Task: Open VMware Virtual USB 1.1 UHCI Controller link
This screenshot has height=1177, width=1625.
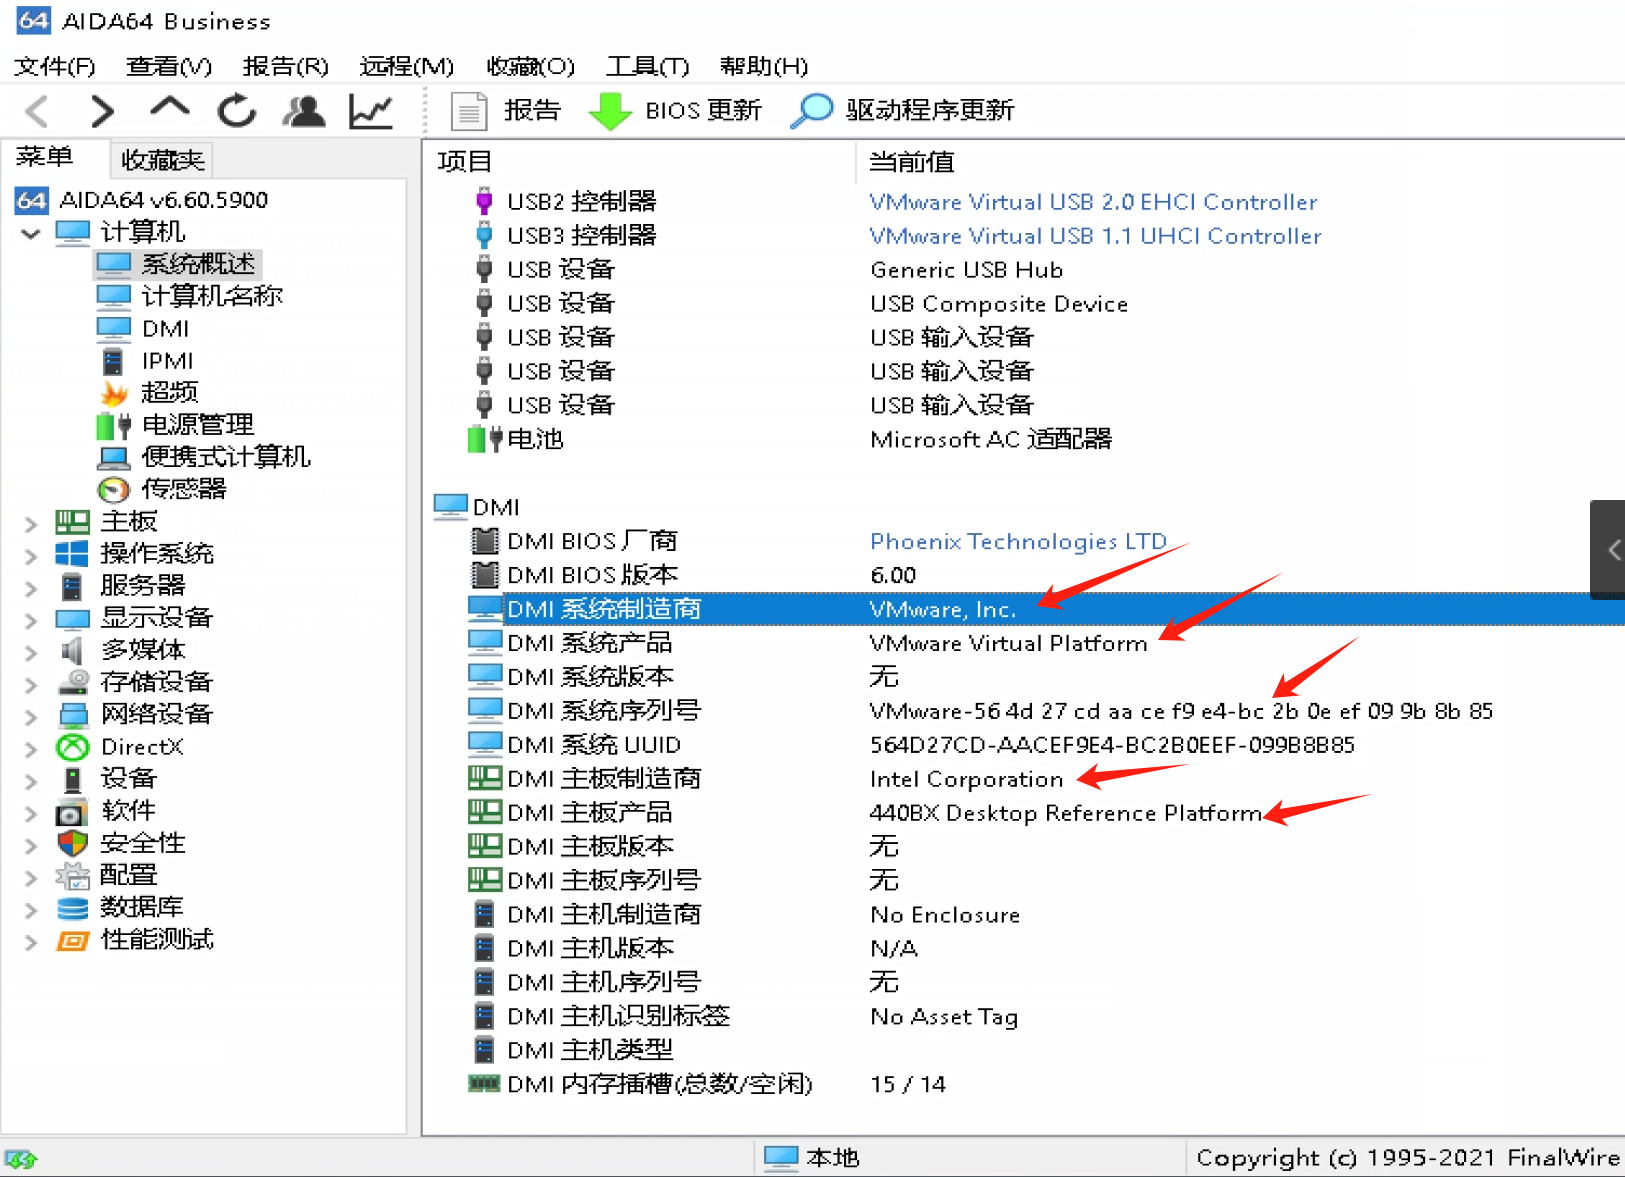Action: pos(1095,236)
